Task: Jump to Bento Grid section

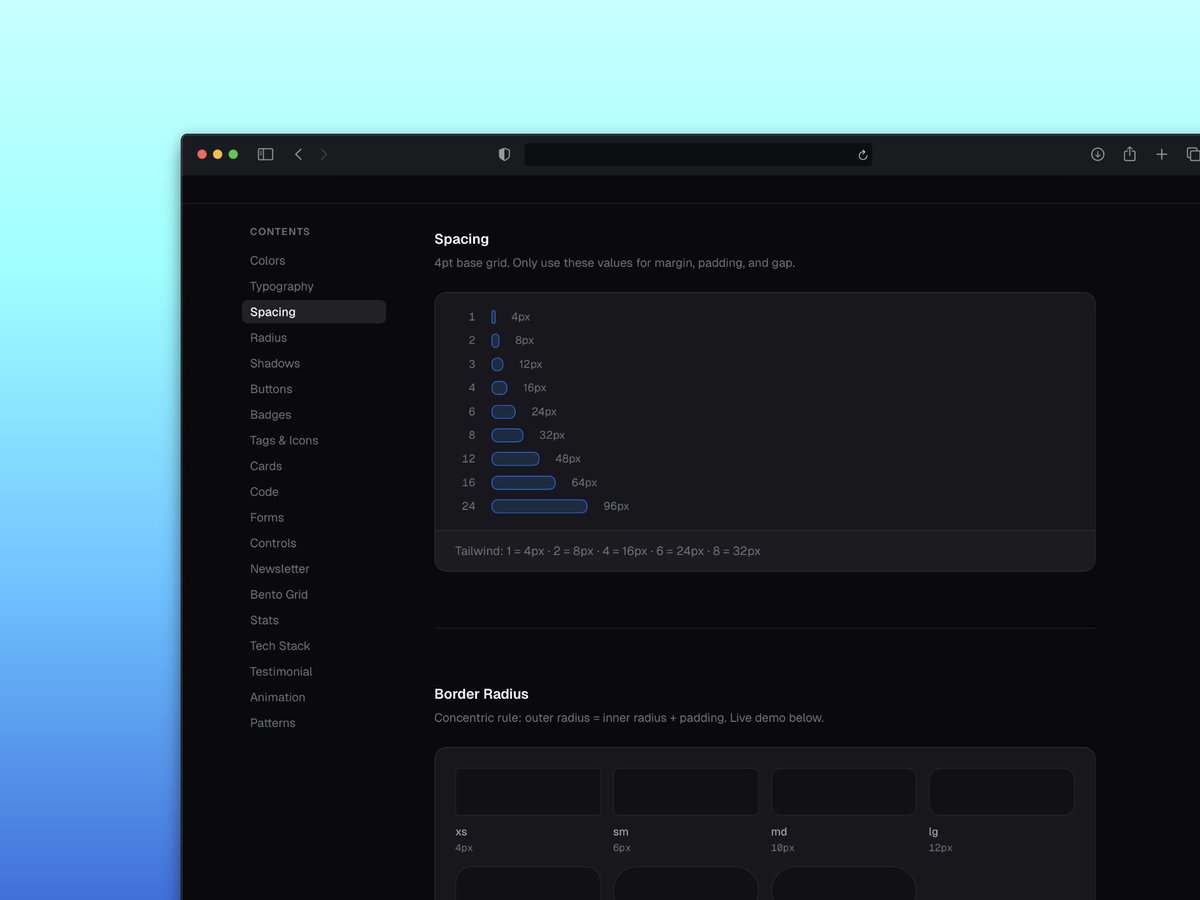Action: tap(279, 595)
